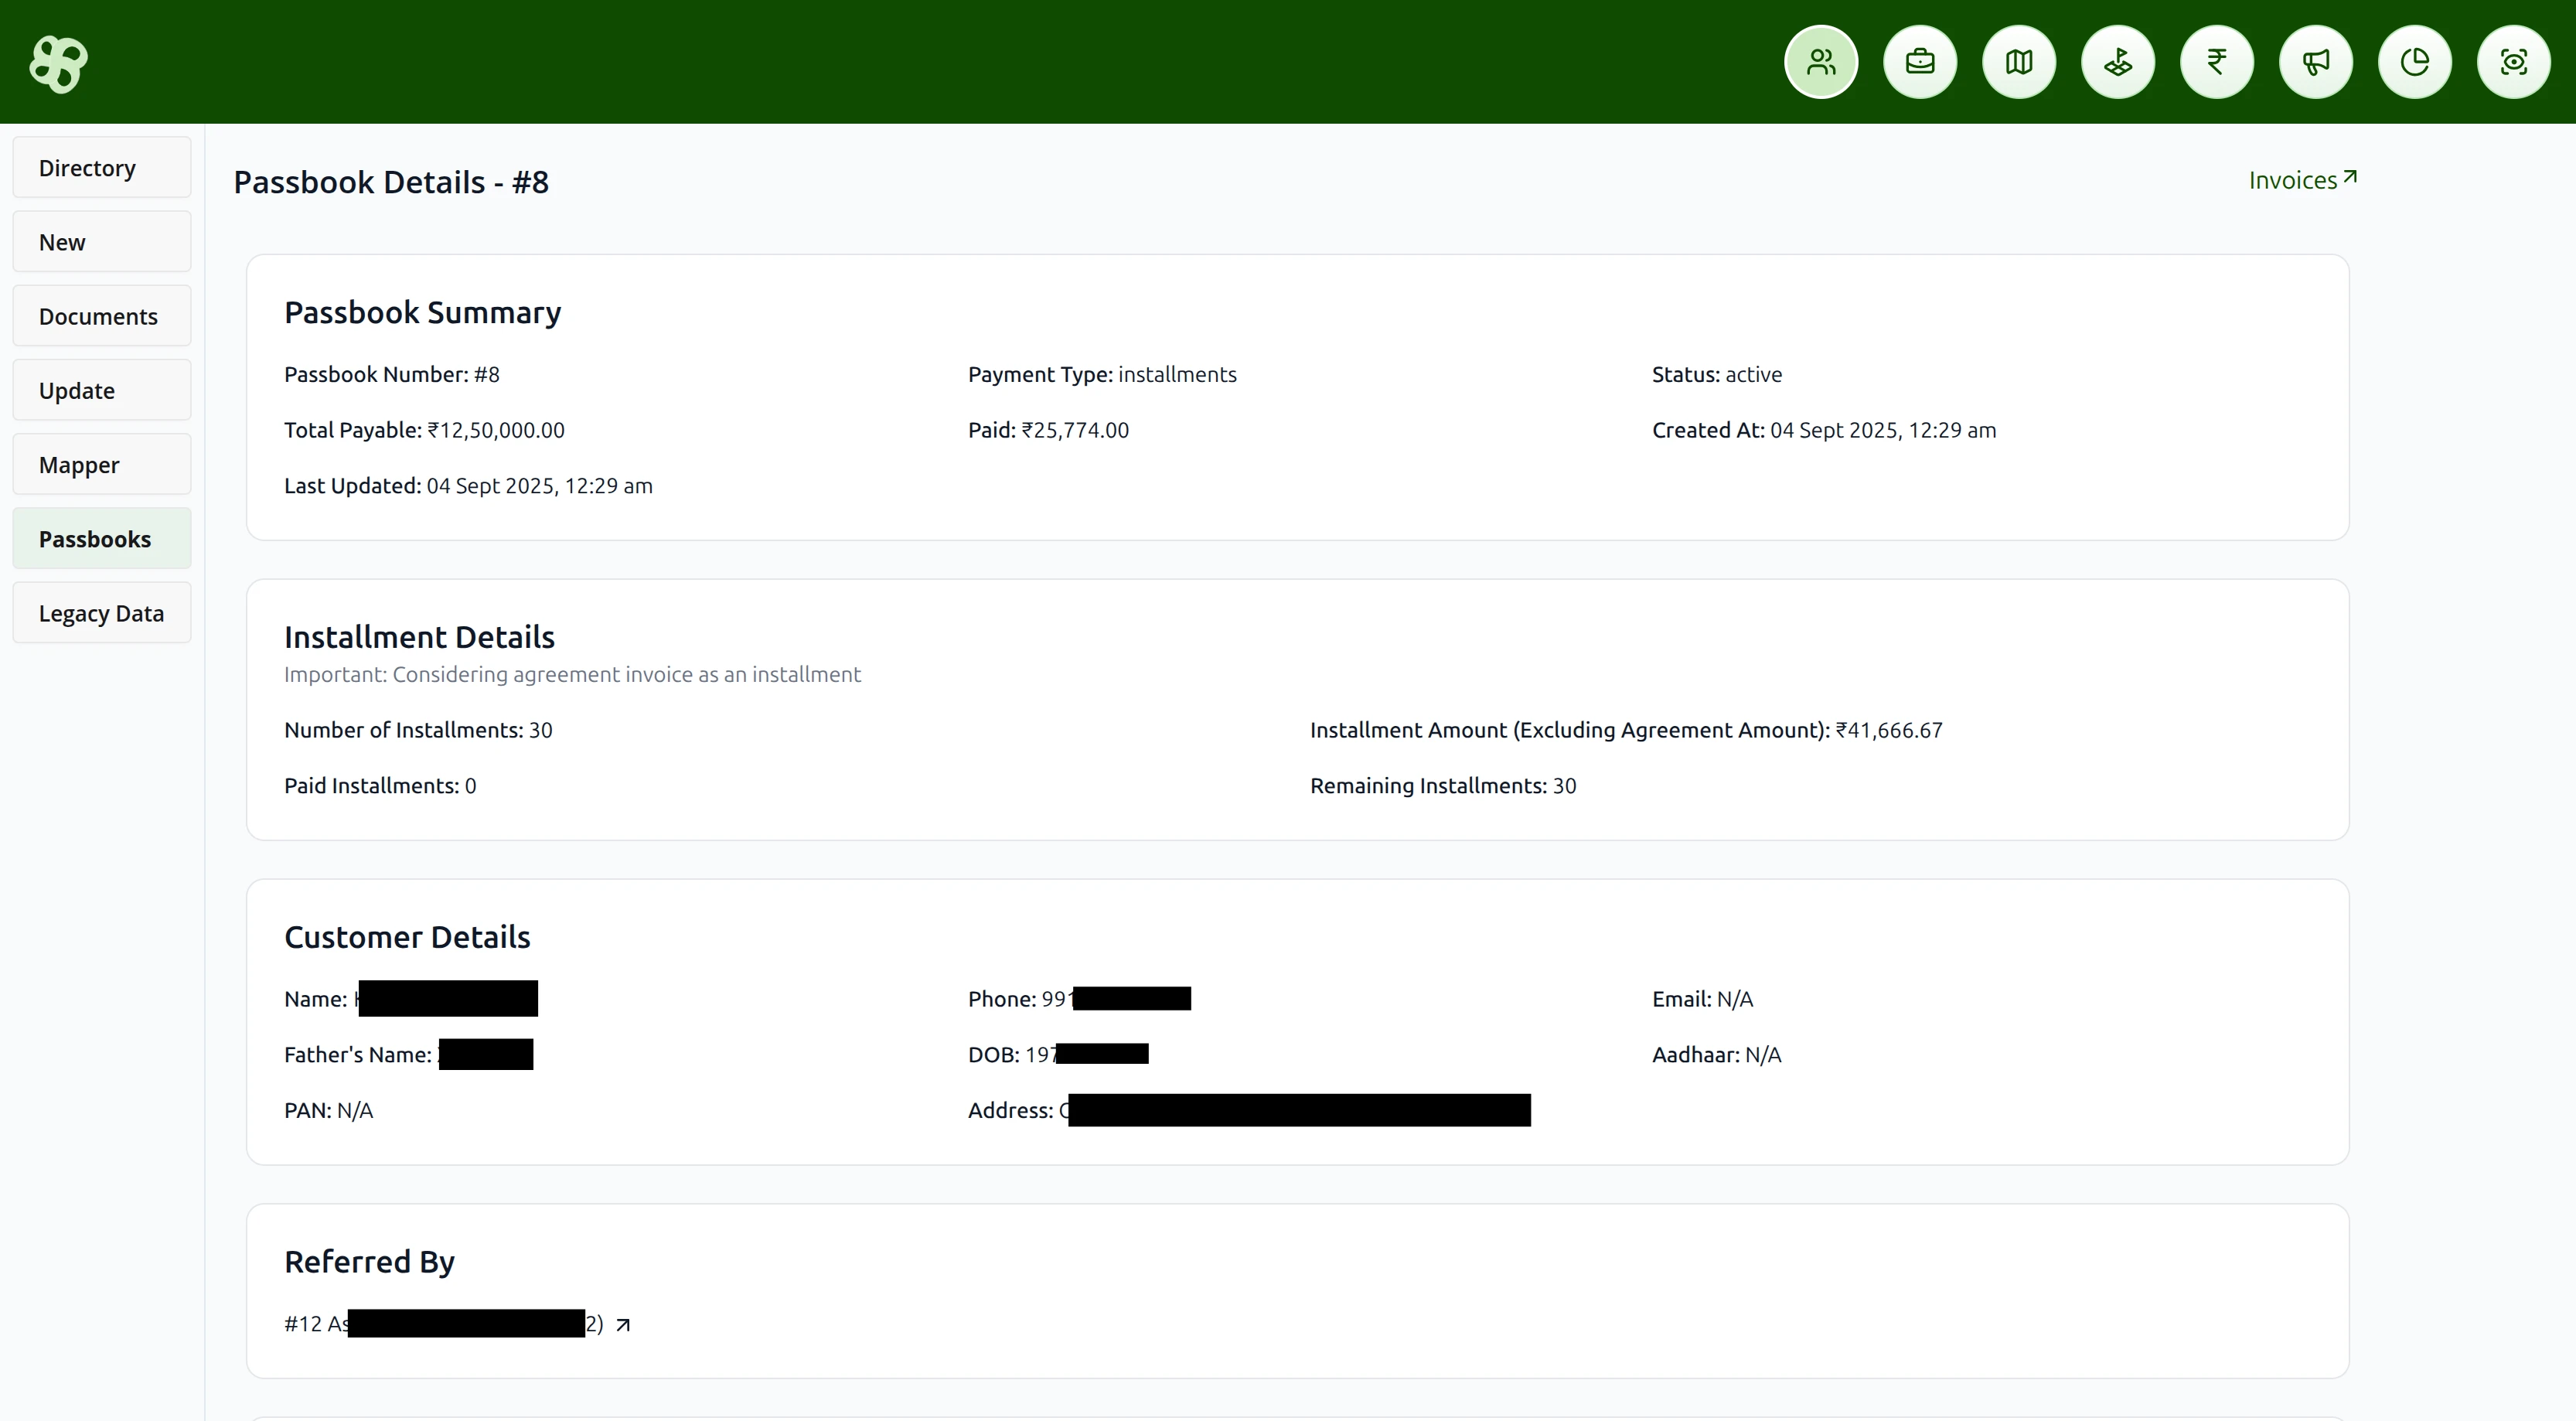Open Legacy Data in sidebar
Image resolution: width=2576 pixels, height=1421 pixels.
101,613
